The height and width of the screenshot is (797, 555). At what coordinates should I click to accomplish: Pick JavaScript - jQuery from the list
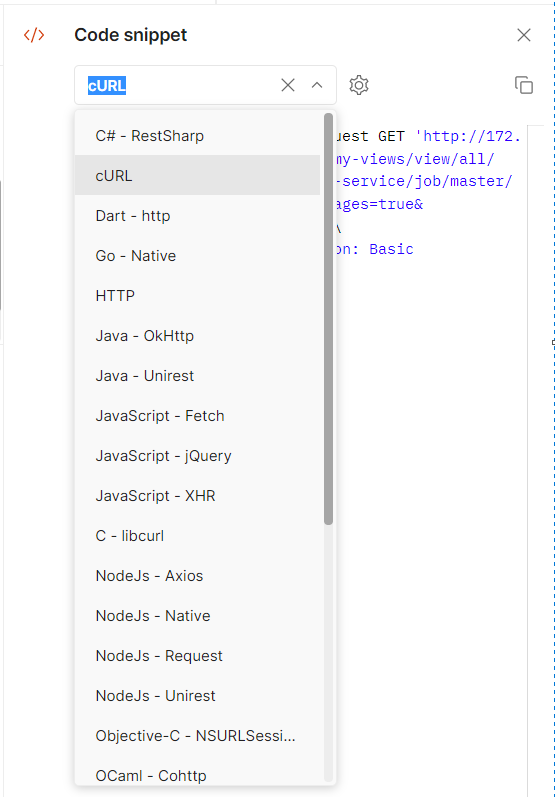pos(198,456)
